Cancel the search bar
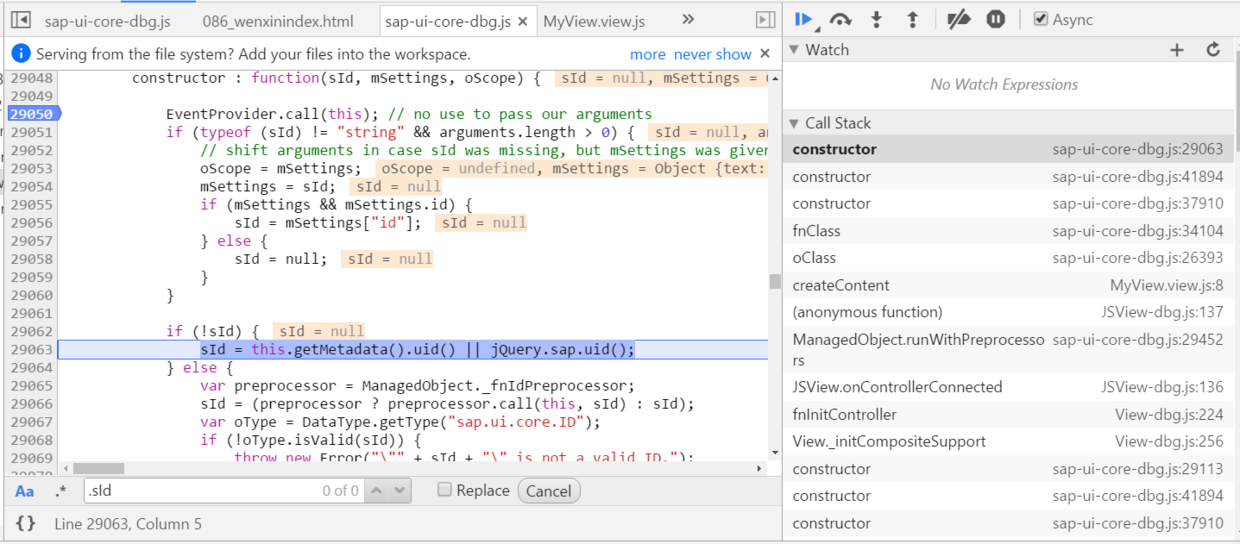This screenshot has width=1240, height=544. click(x=549, y=491)
